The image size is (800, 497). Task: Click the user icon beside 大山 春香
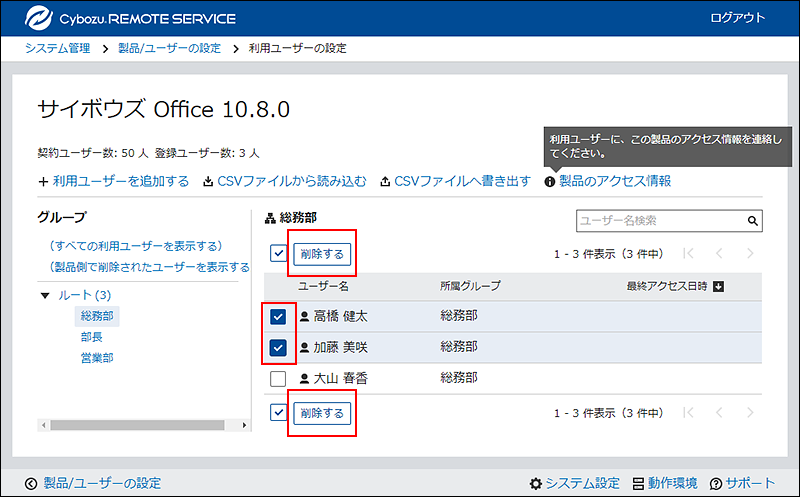[x=305, y=379]
